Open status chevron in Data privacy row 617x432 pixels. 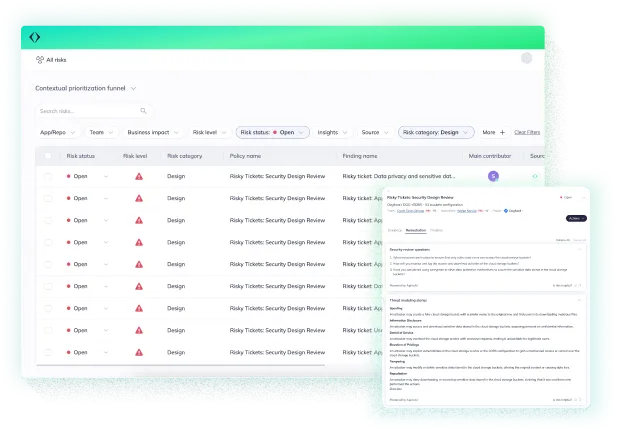click(106, 177)
